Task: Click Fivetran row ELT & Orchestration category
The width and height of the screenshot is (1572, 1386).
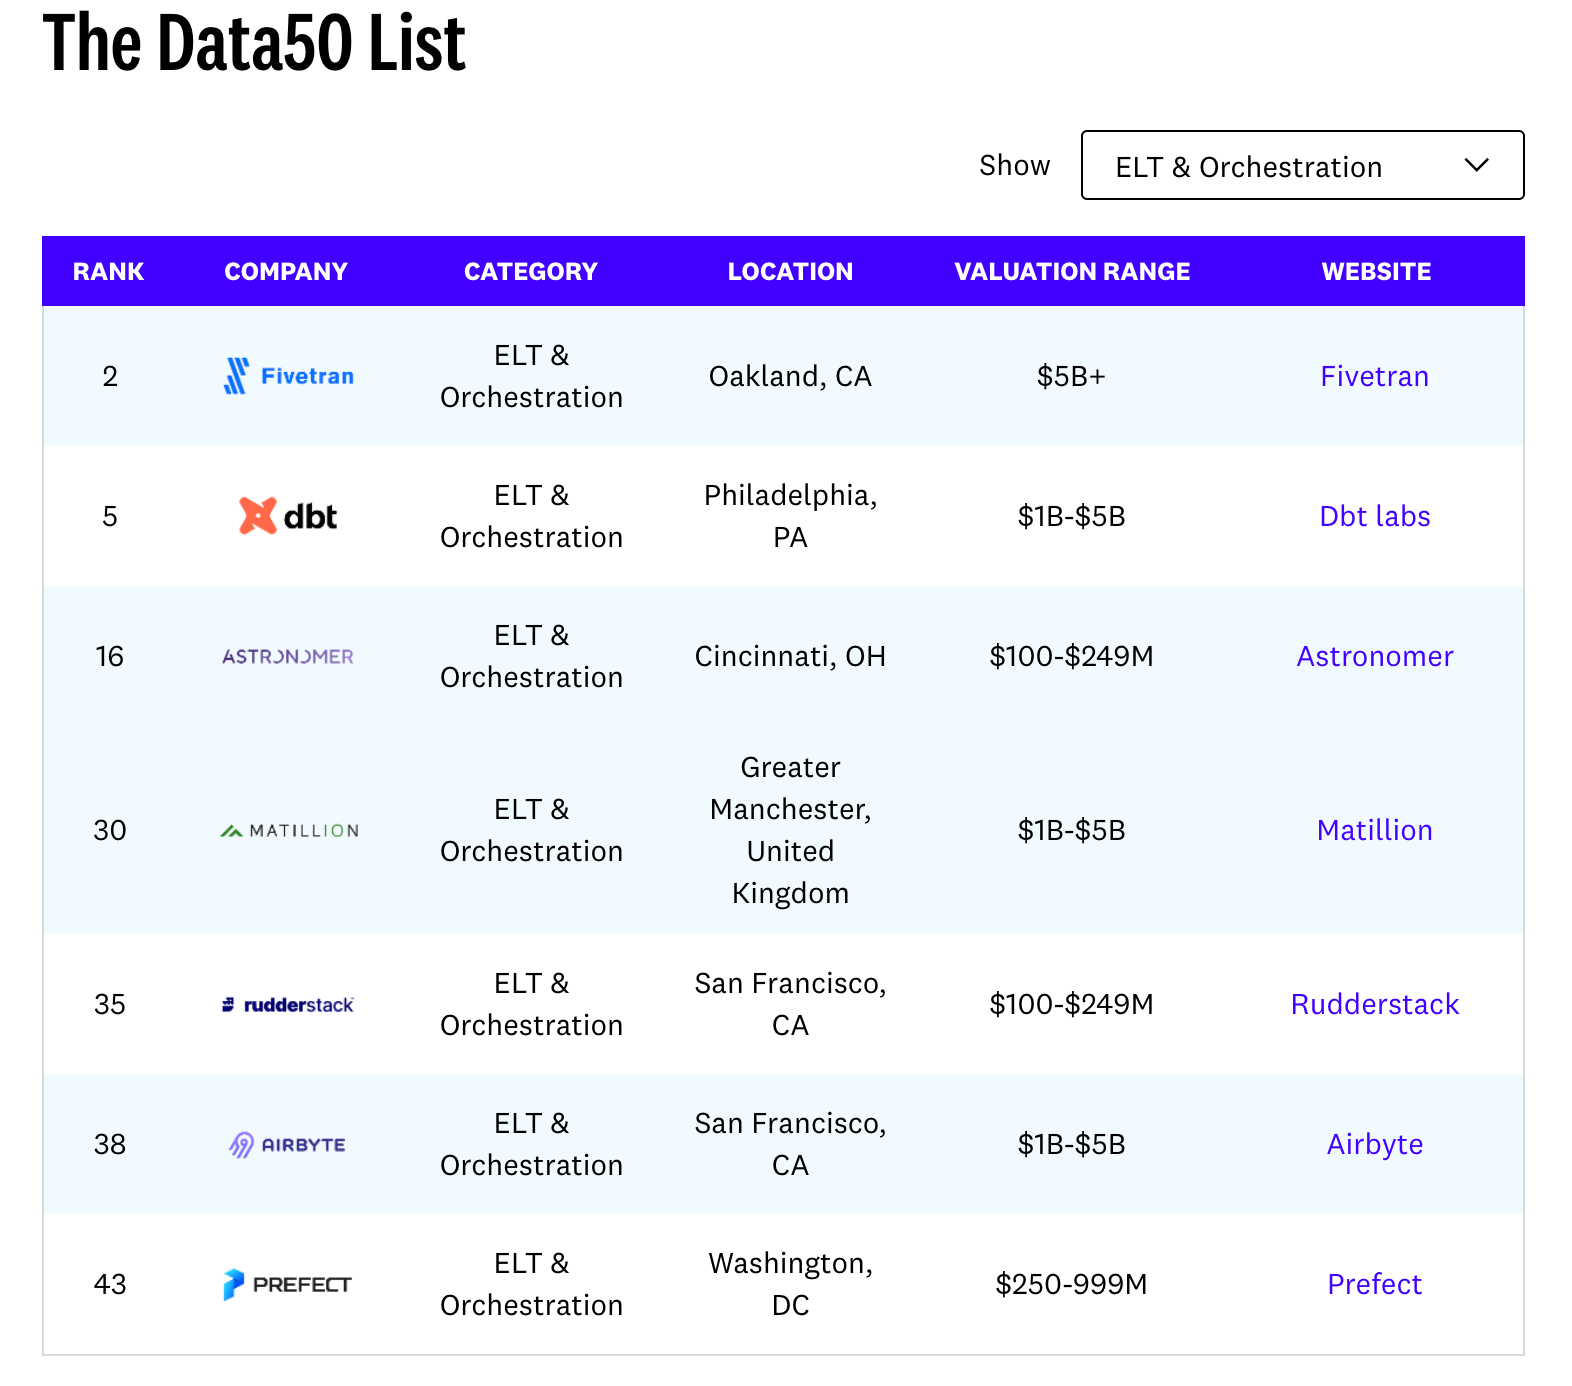Action: 531,376
